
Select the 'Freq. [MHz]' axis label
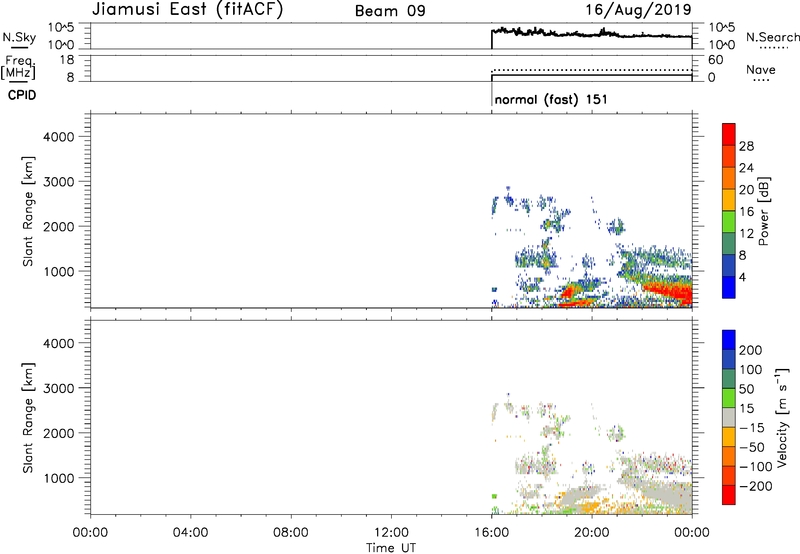click(x=18, y=67)
